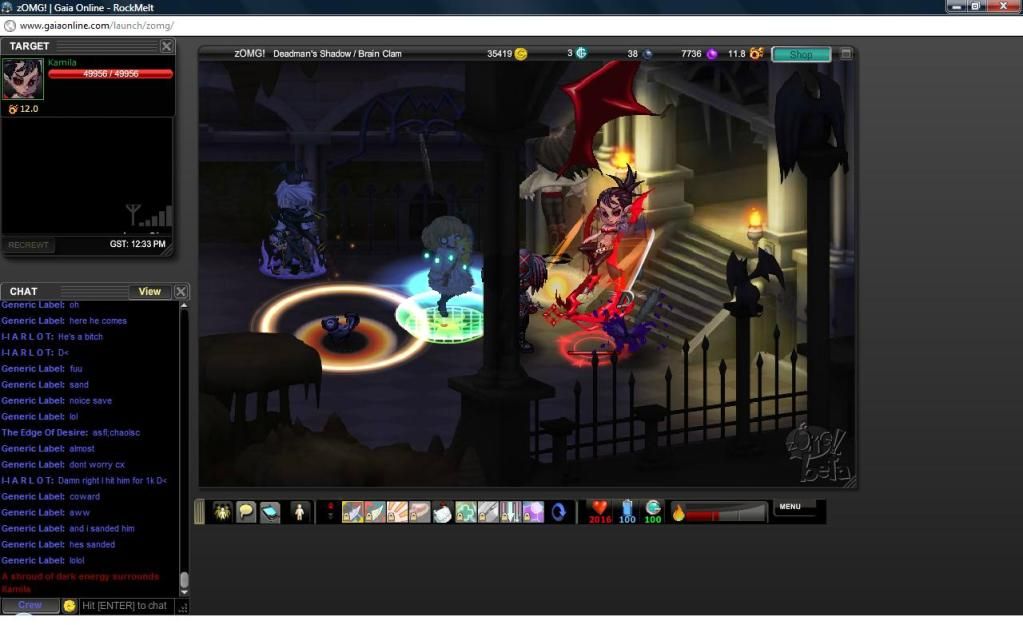The width and height of the screenshot is (1023, 625).
Task: Click the red rage level indicator light
Action: pos(330,508)
